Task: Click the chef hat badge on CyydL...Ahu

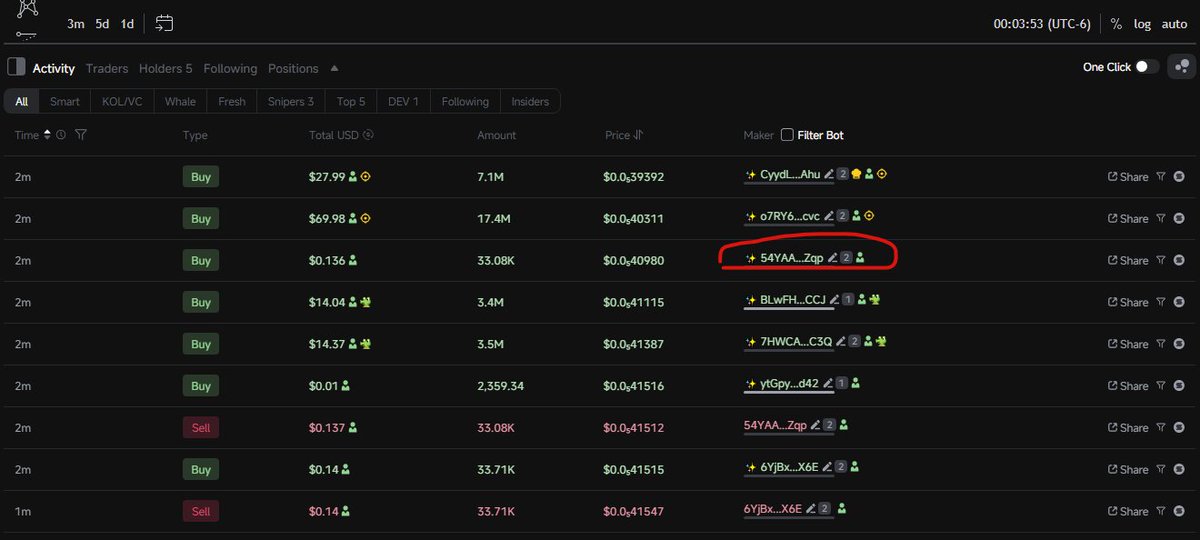Action: pyautogui.click(x=856, y=175)
